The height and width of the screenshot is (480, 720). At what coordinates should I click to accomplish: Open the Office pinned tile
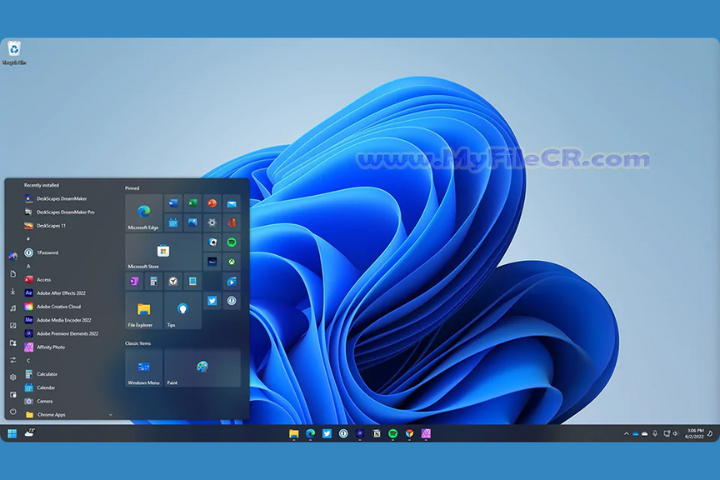pos(231,223)
